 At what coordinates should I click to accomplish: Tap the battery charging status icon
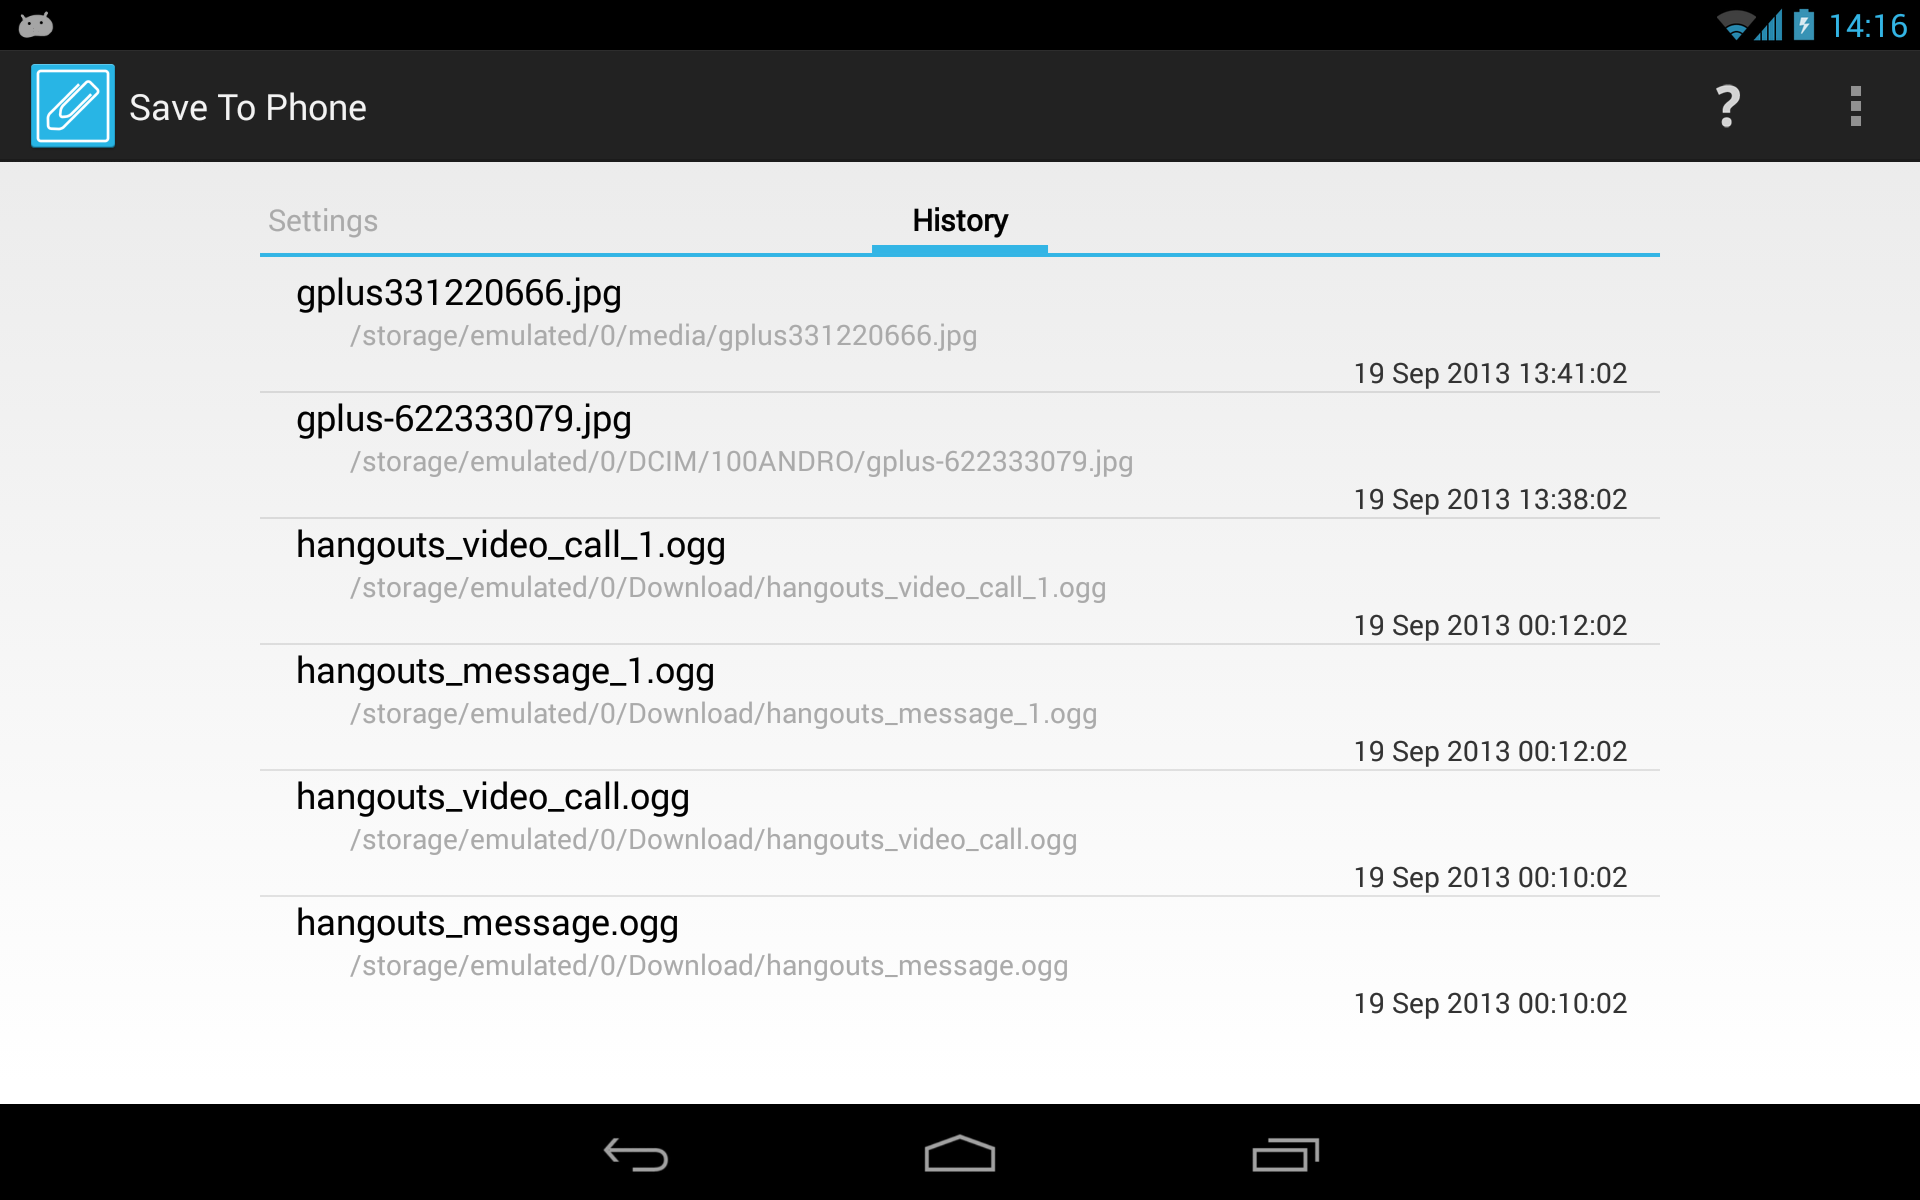pos(1804,25)
